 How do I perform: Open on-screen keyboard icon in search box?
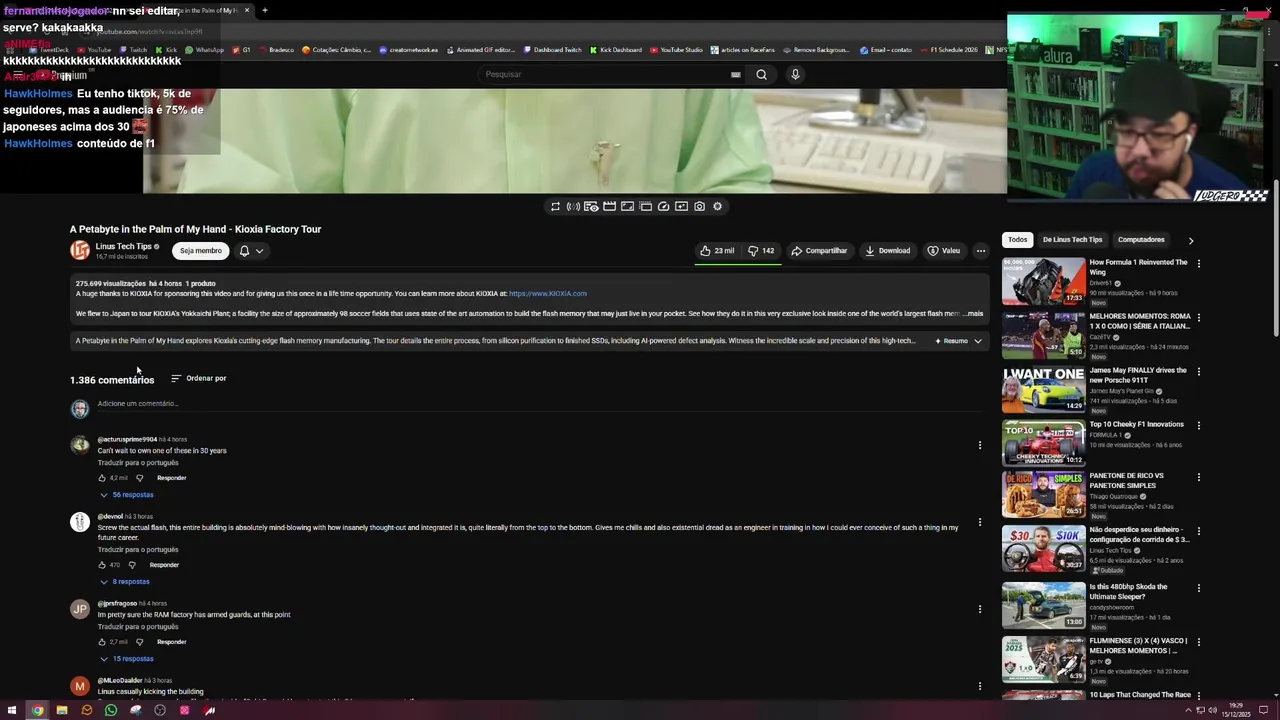point(735,74)
